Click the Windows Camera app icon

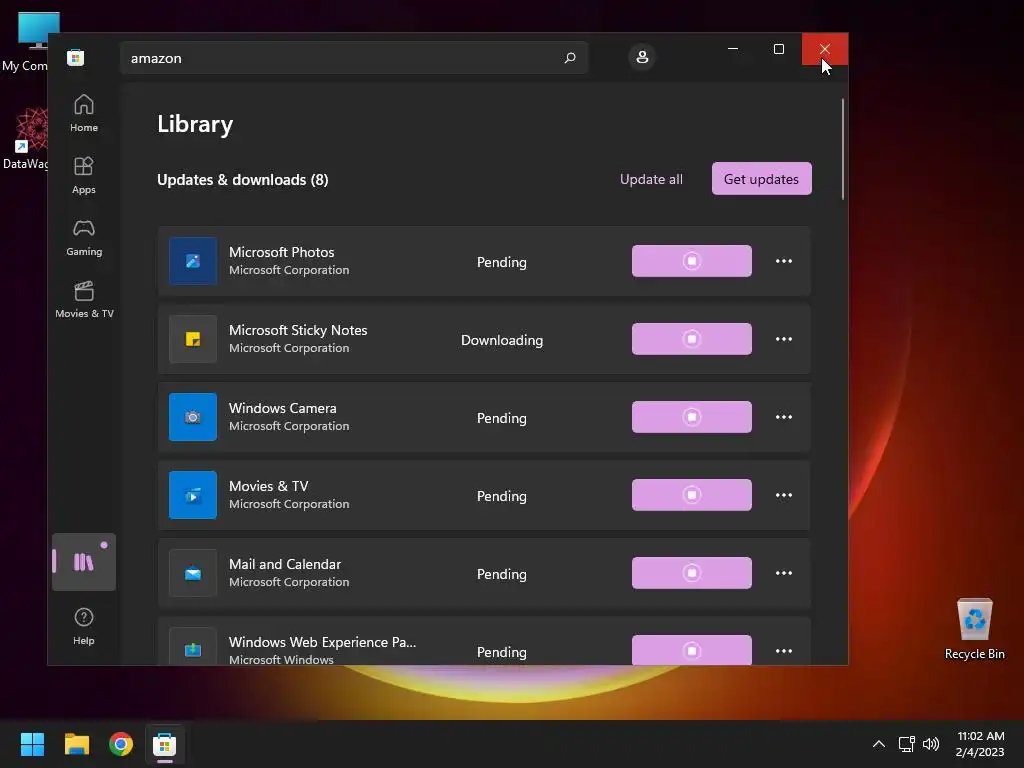193,417
